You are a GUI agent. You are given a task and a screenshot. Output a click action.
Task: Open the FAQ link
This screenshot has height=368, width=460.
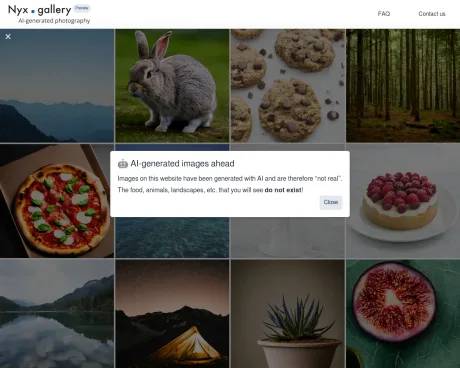click(x=384, y=14)
